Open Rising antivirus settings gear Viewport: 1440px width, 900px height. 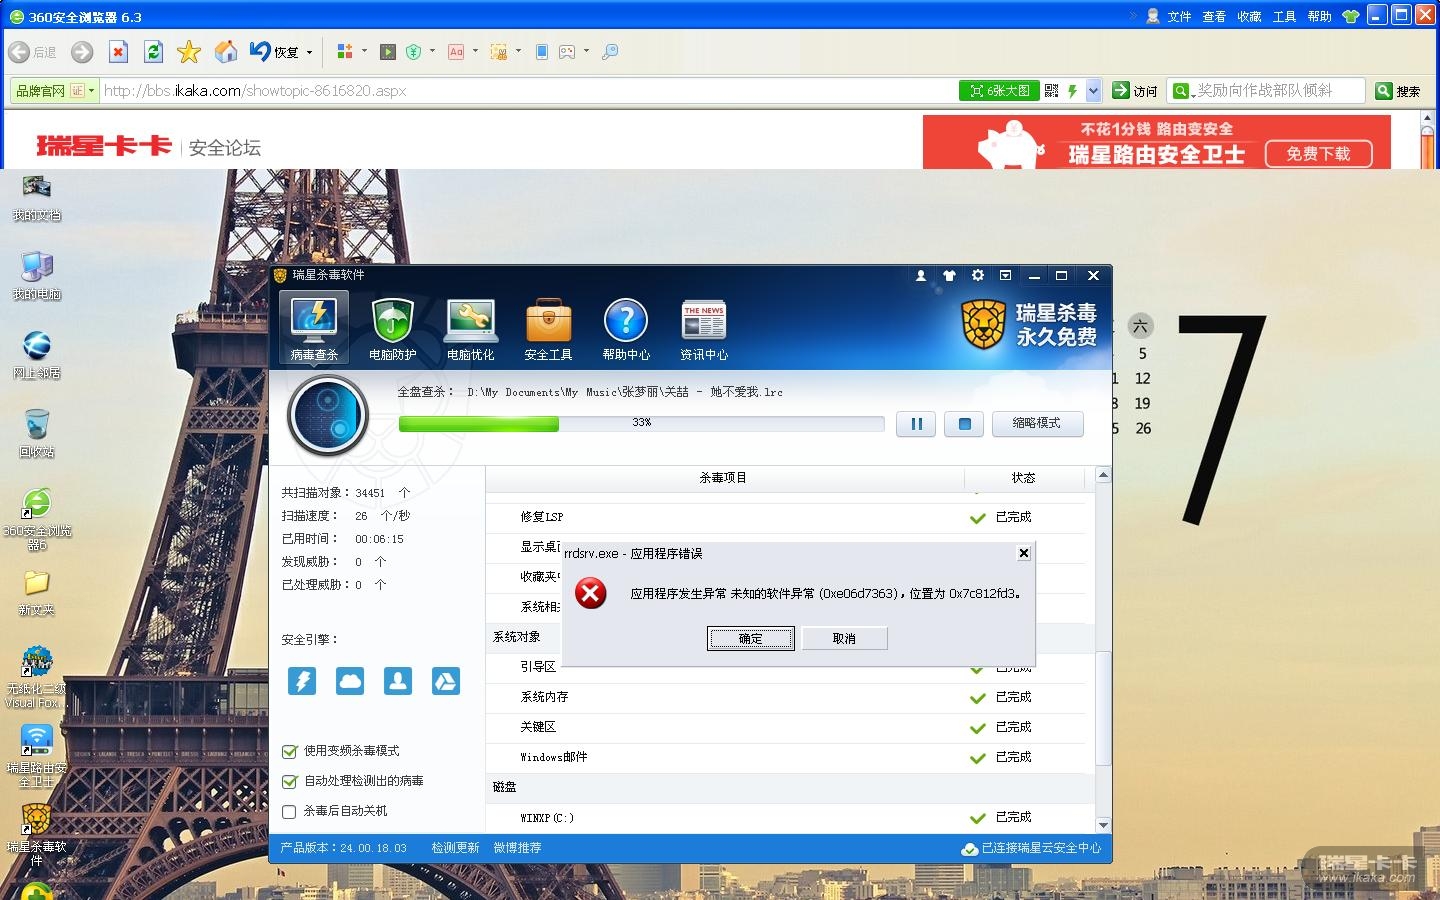point(978,275)
